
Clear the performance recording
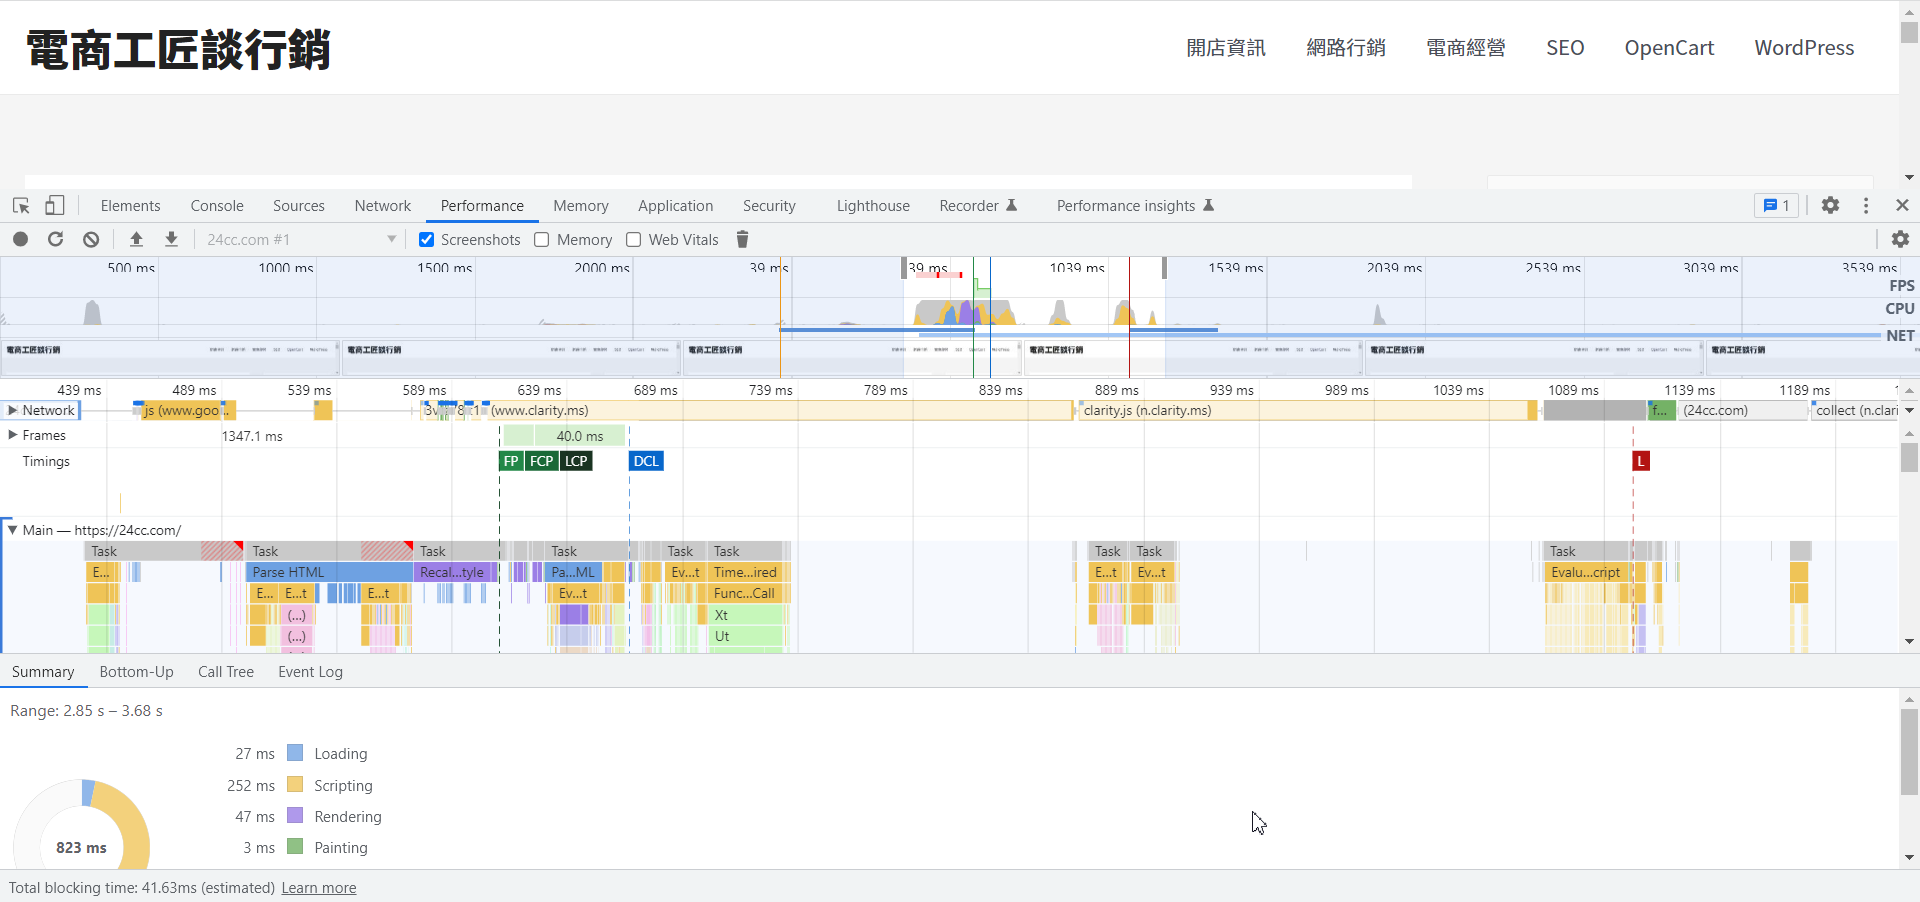tap(91, 240)
